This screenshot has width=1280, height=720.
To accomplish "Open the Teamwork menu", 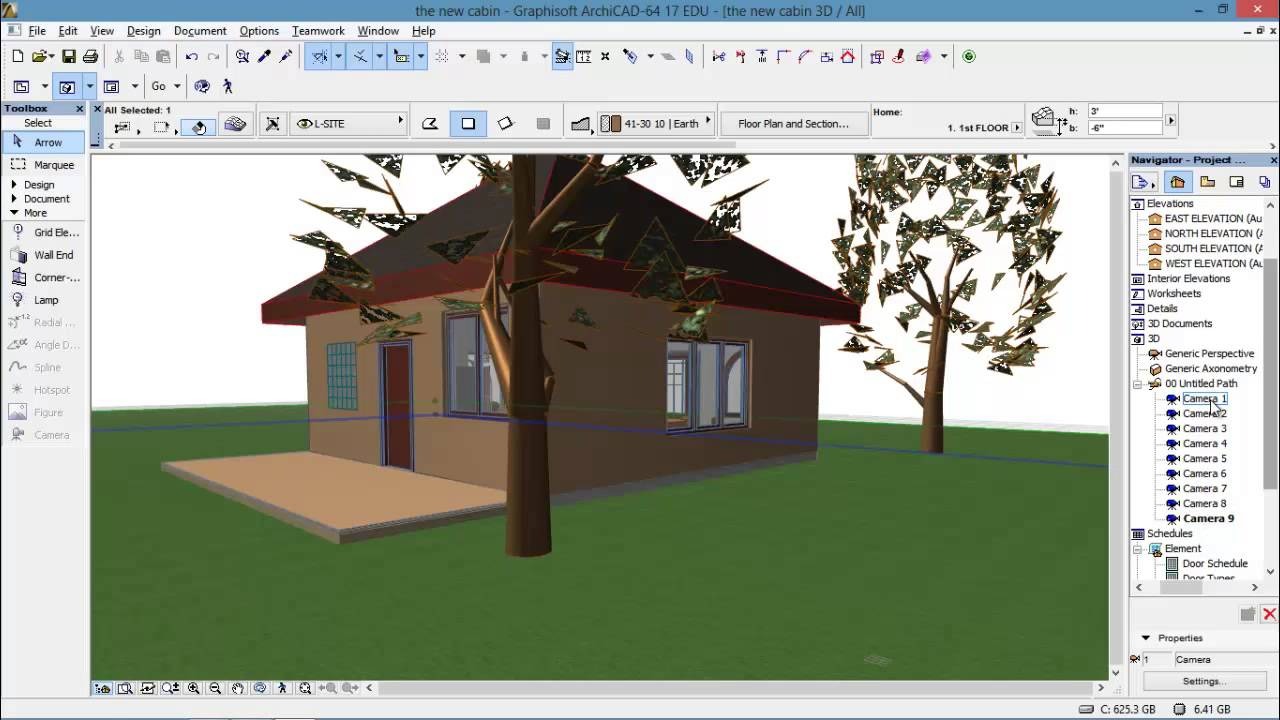I will click(x=318, y=31).
